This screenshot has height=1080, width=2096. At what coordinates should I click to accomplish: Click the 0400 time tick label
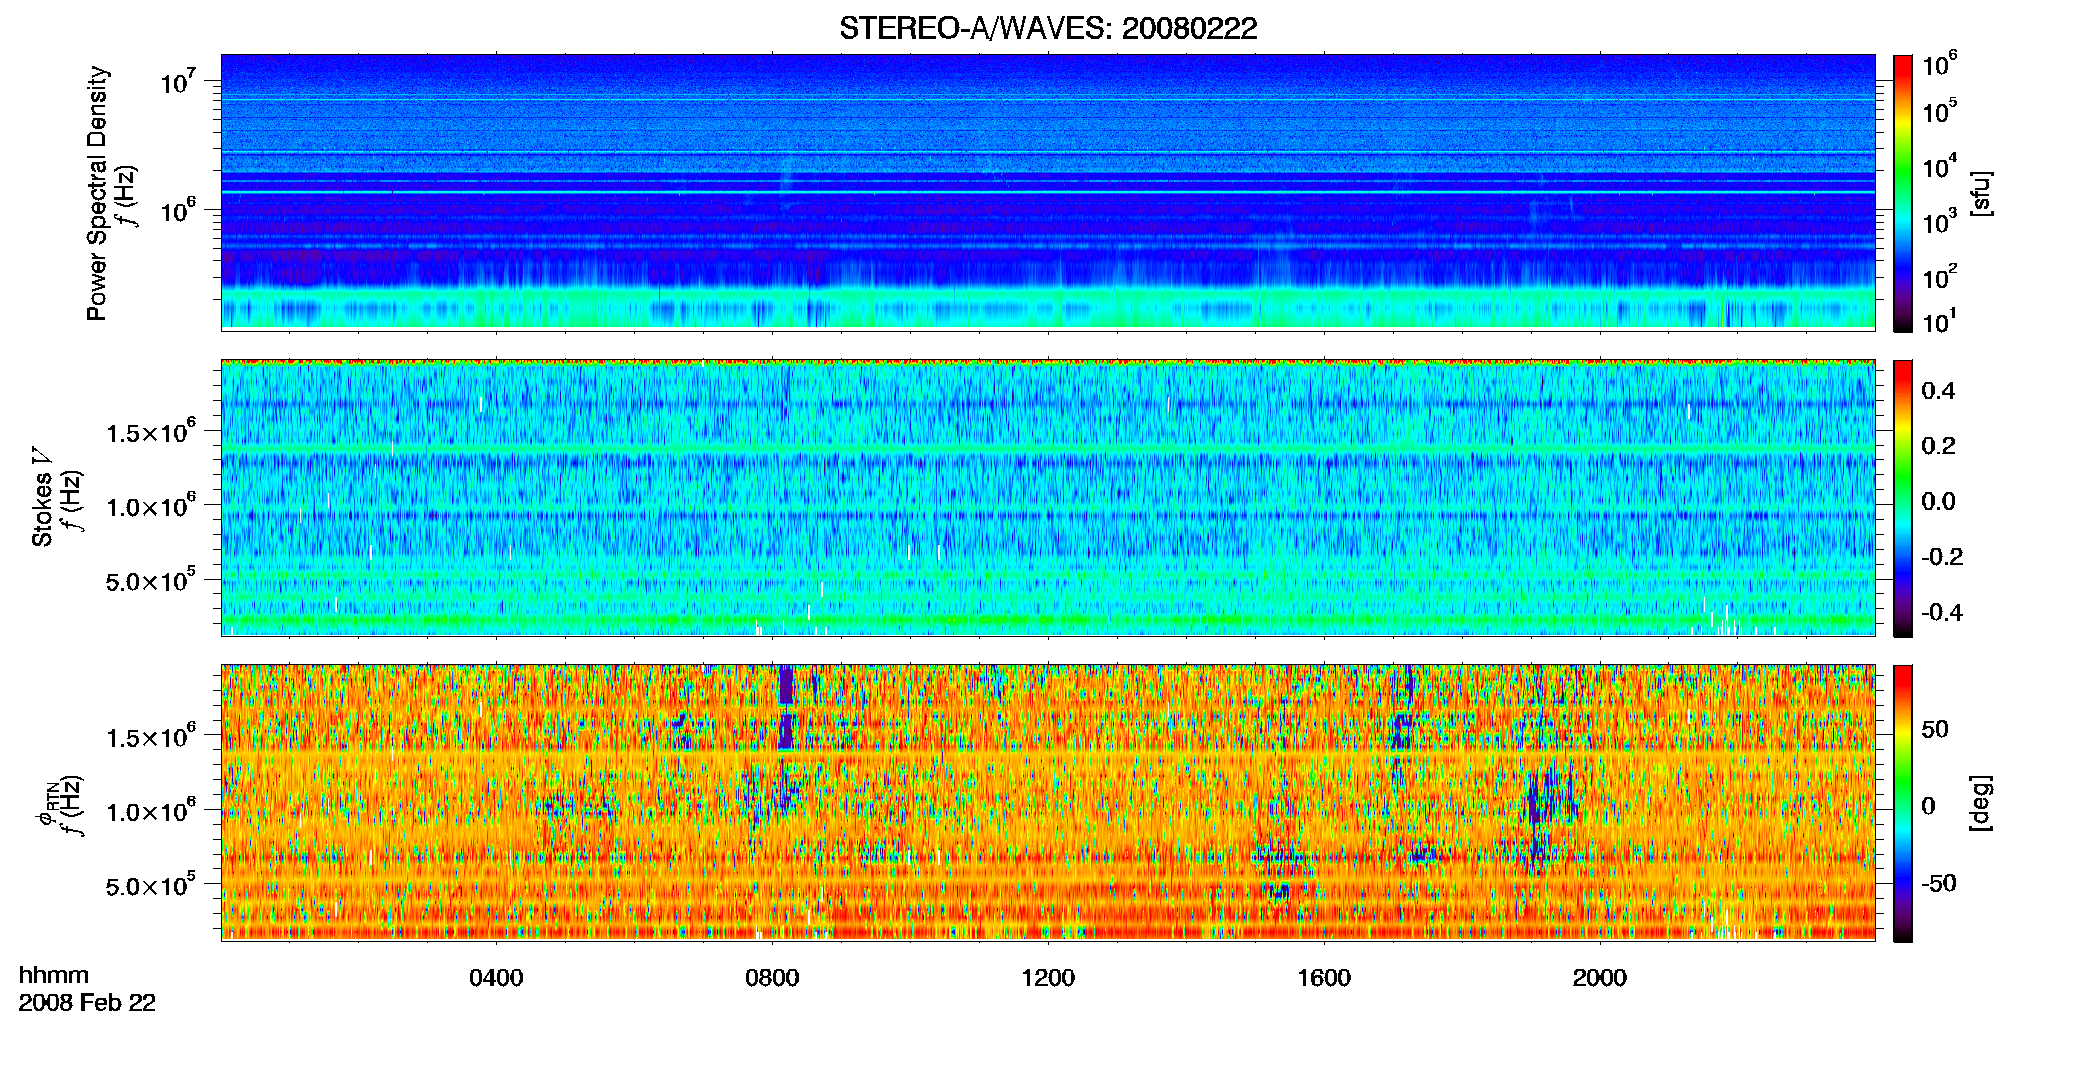click(x=496, y=978)
